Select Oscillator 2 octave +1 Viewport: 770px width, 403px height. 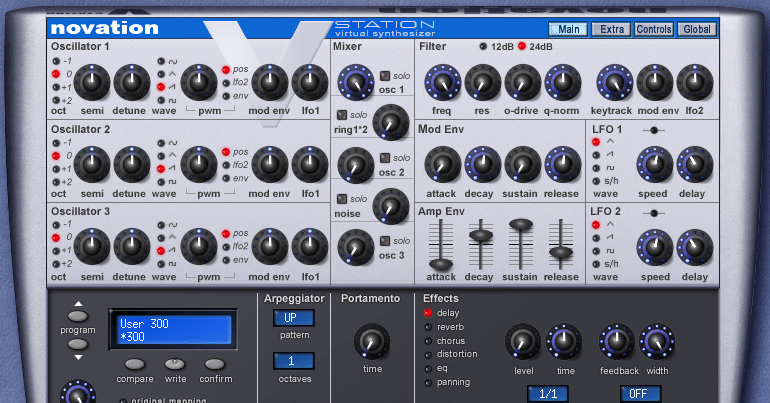point(56,169)
